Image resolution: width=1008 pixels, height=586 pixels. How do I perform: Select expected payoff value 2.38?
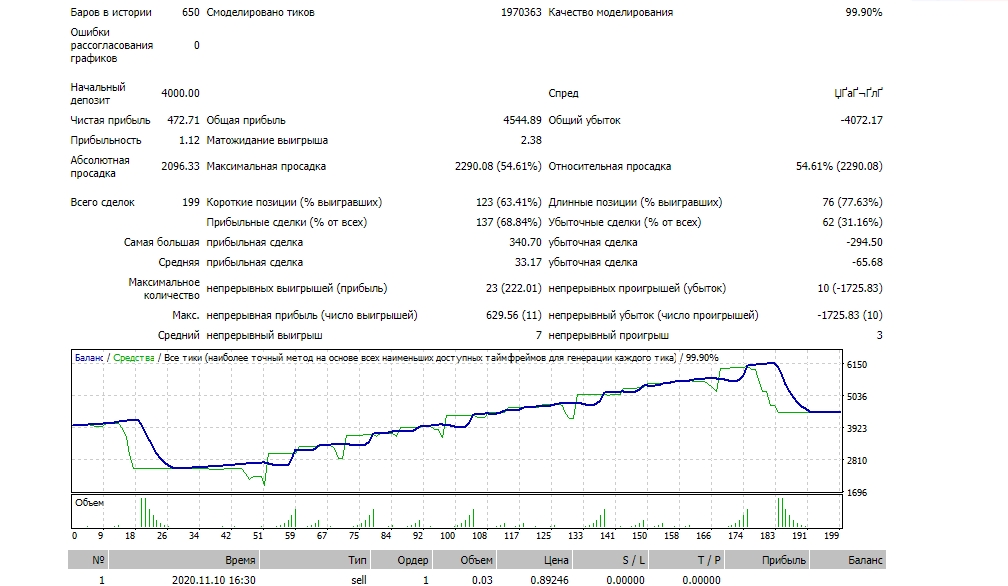(x=531, y=140)
